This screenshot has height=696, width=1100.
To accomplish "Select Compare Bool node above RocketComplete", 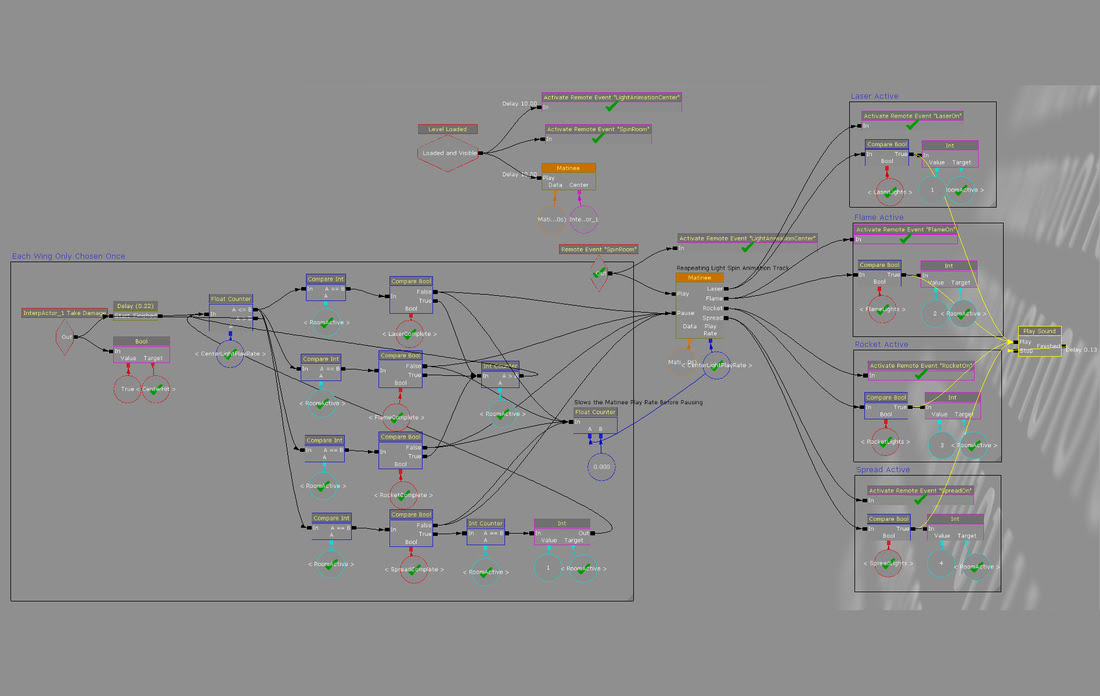I will (401, 450).
